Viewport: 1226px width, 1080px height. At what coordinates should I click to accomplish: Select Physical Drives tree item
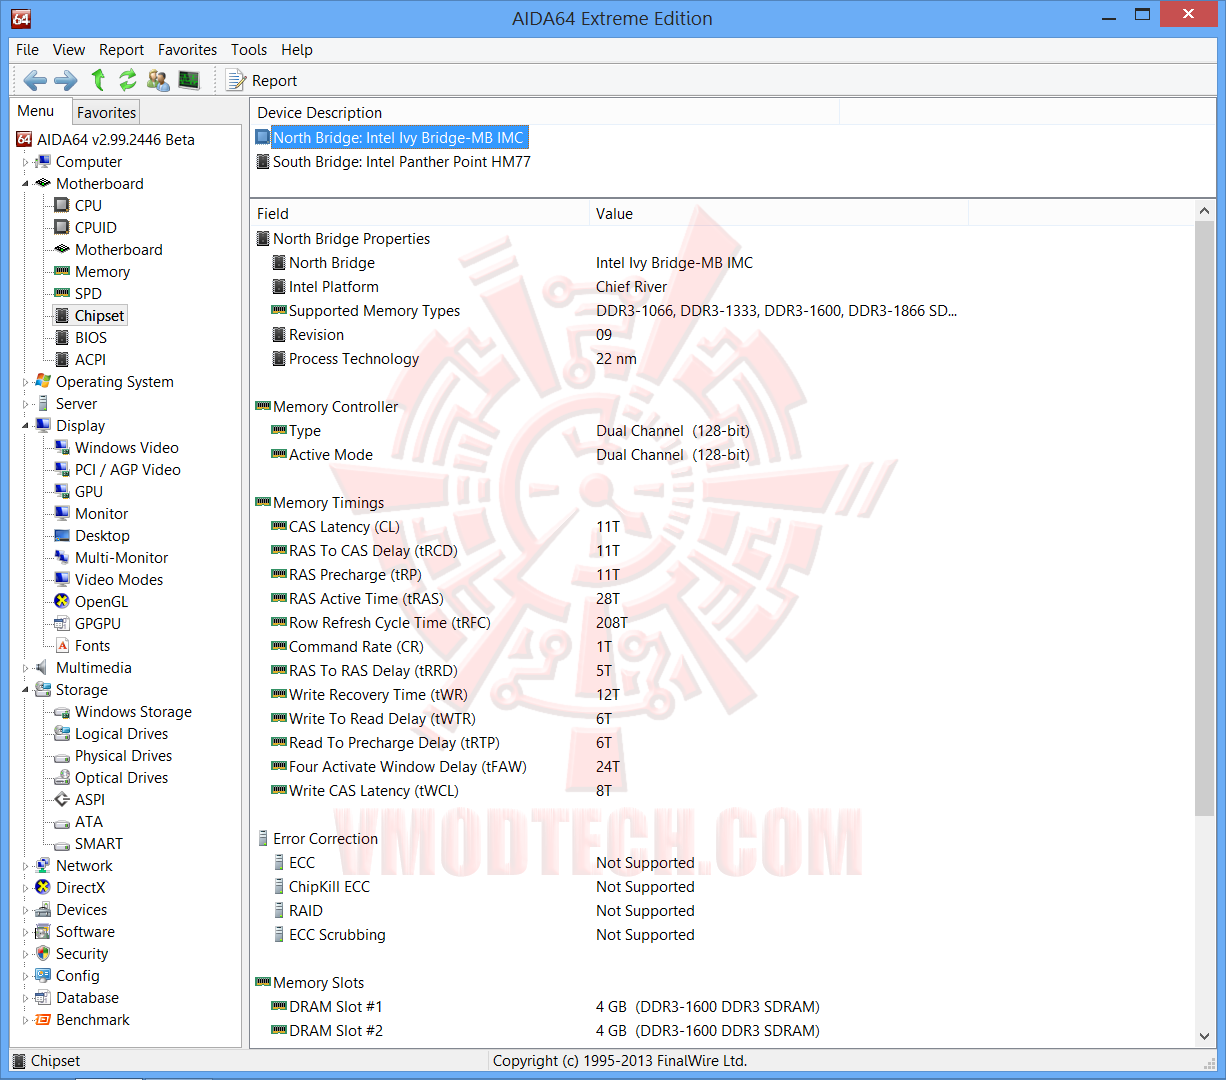pyautogui.click(x=123, y=756)
